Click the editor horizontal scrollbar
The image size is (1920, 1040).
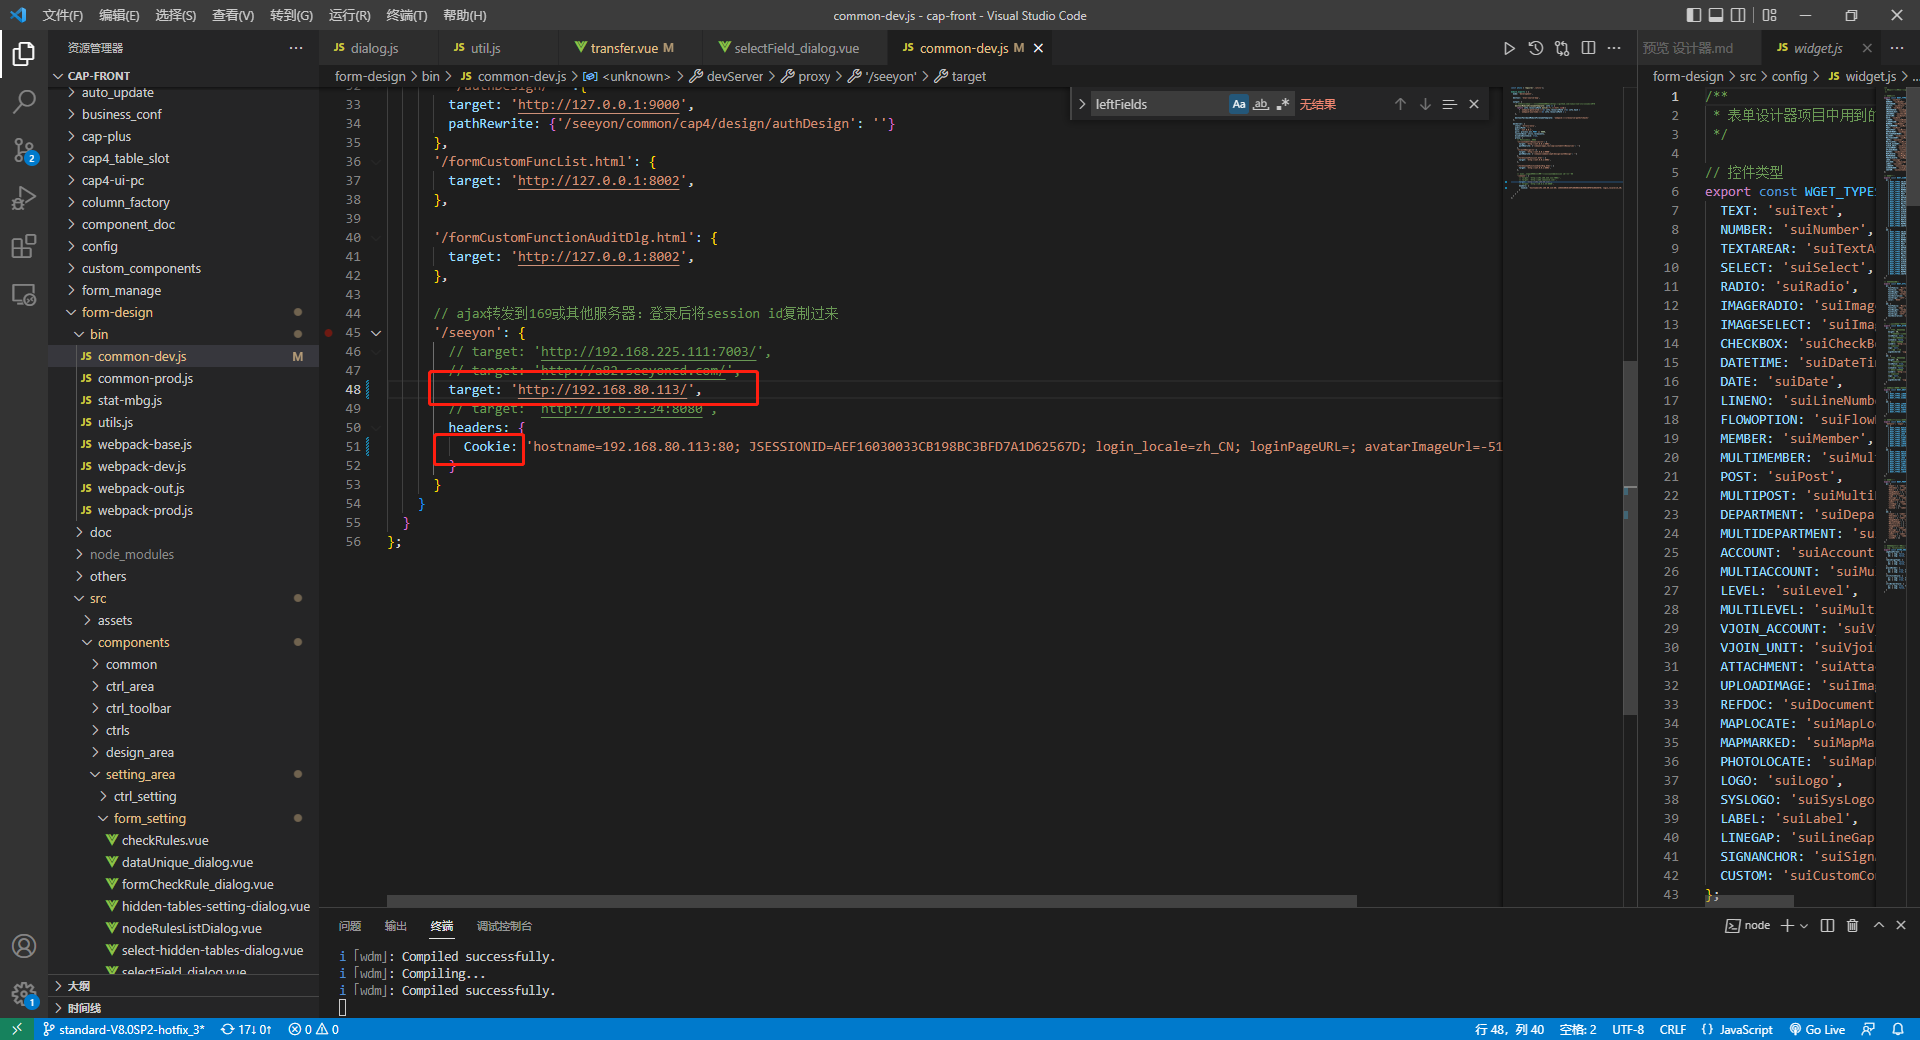(870, 901)
